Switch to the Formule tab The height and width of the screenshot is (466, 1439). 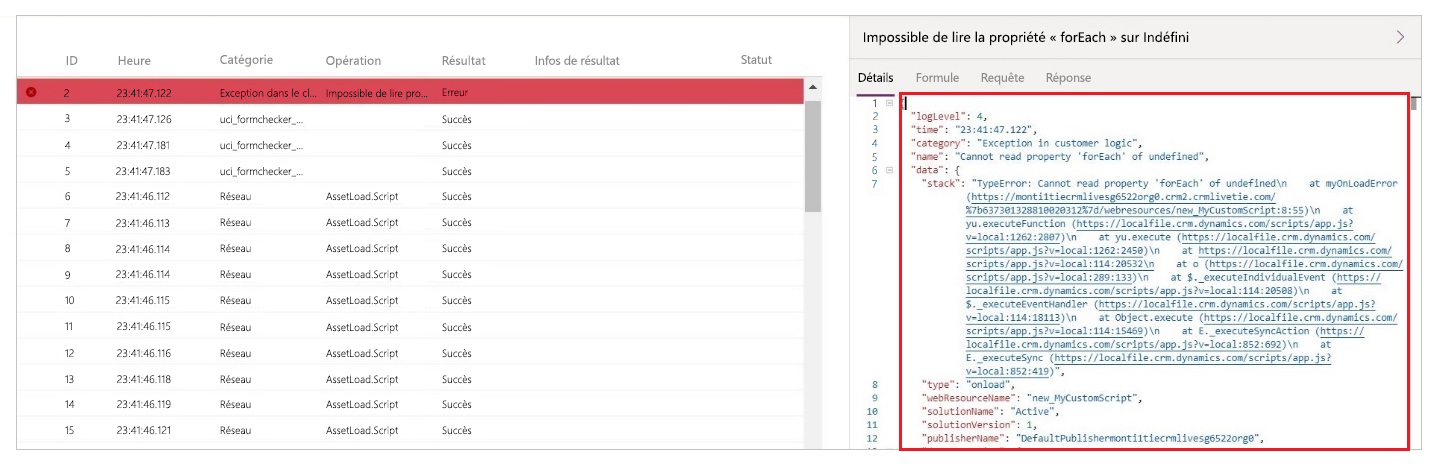click(x=937, y=77)
